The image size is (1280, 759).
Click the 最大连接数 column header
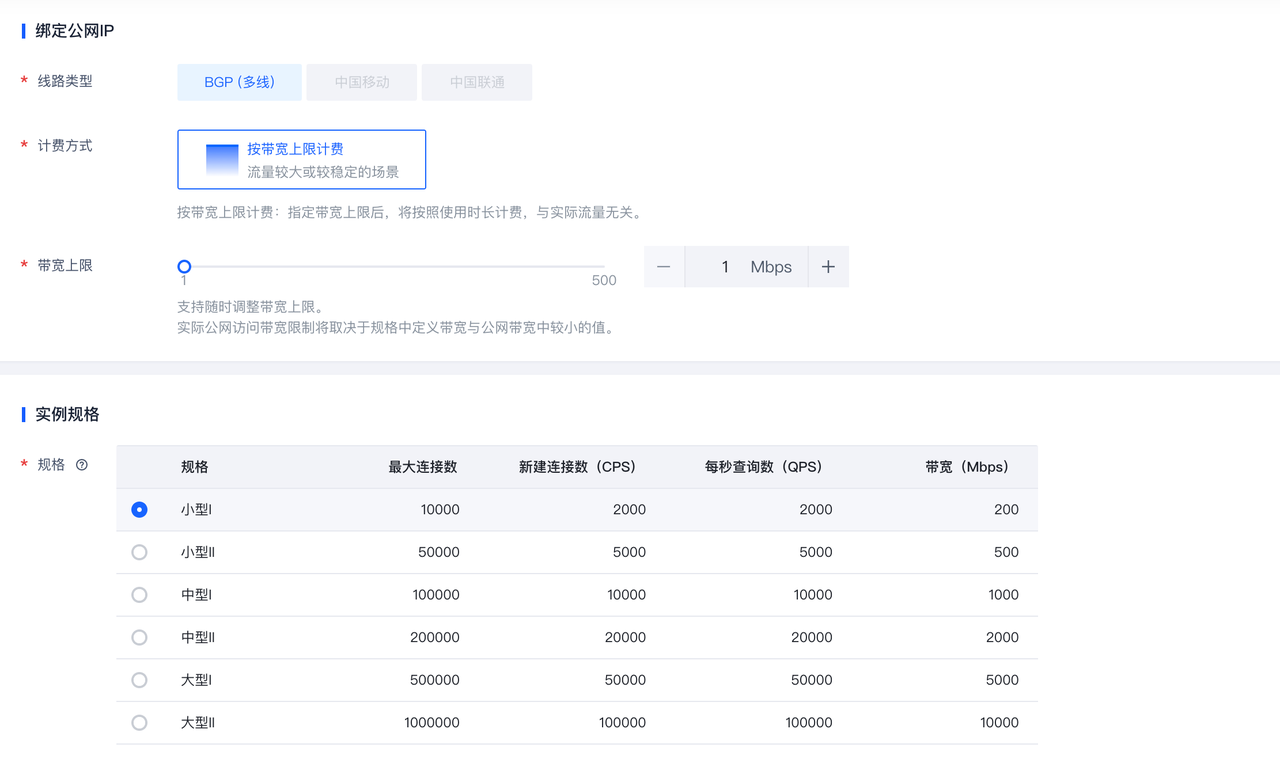coord(423,467)
